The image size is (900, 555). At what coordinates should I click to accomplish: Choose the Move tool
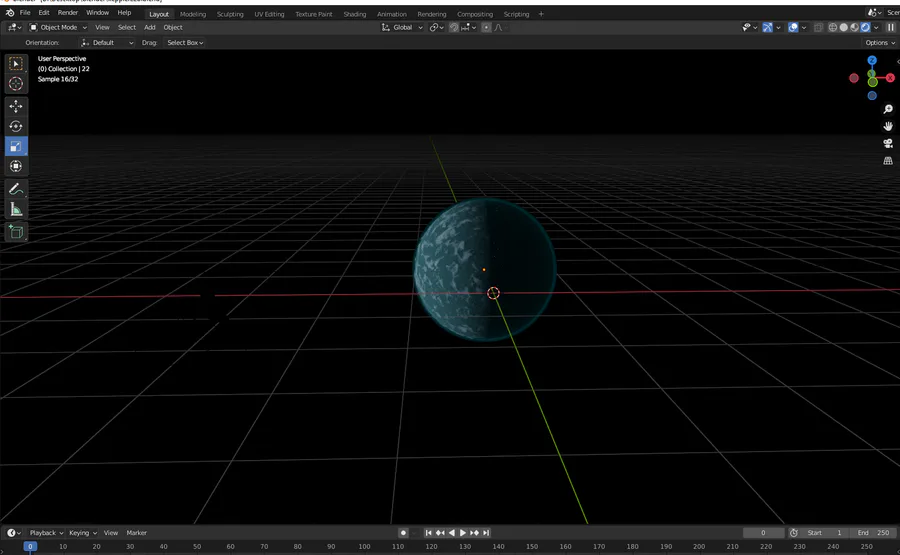[15, 106]
